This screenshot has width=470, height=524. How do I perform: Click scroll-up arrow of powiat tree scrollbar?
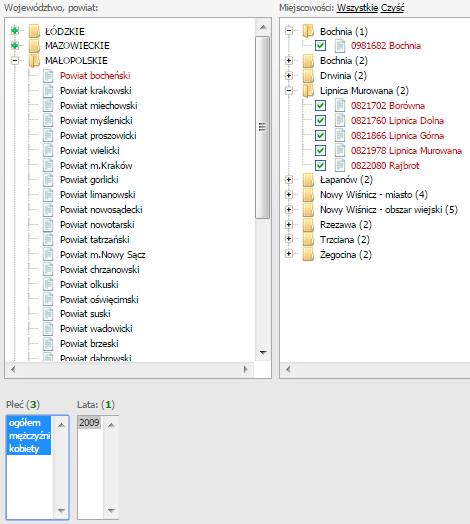click(263, 27)
